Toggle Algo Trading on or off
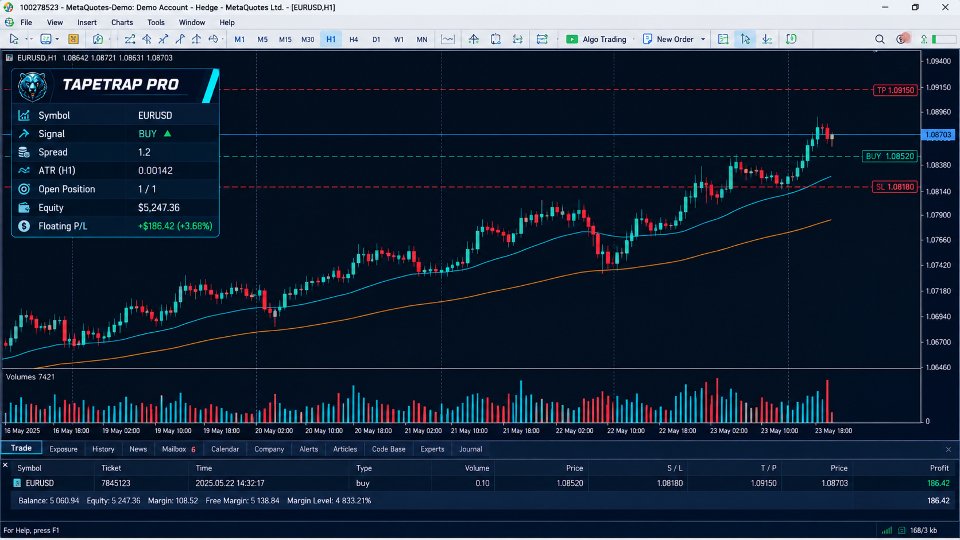Screen dimensions: 960x540 pos(596,39)
